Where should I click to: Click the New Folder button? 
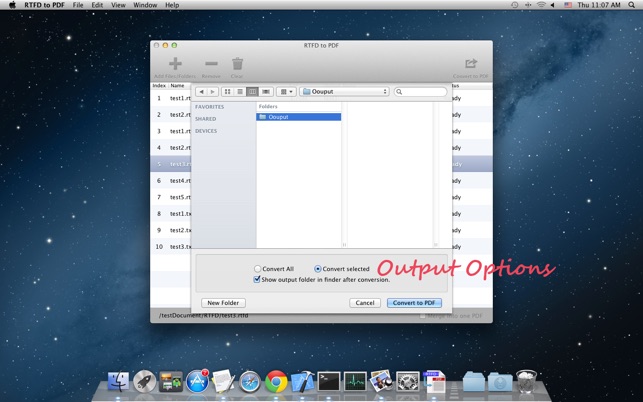[x=223, y=303]
